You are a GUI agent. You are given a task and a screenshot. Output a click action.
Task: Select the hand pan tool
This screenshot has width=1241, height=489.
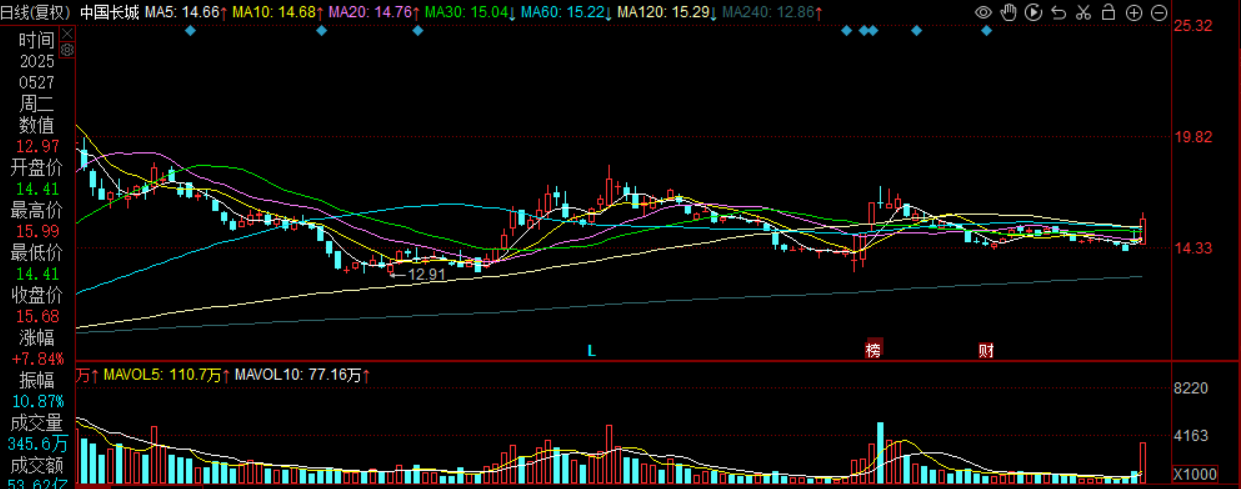pyautogui.click(x=1009, y=13)
